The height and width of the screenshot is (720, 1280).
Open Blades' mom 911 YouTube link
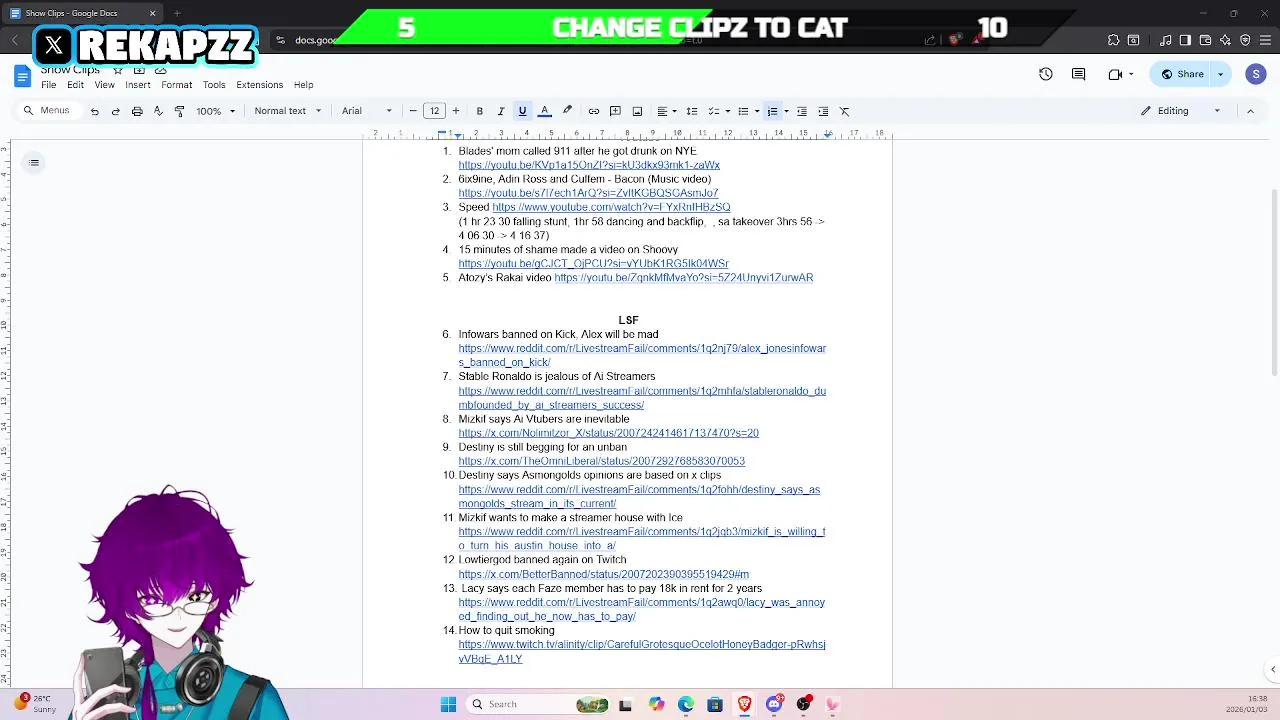tap(589, 165)
